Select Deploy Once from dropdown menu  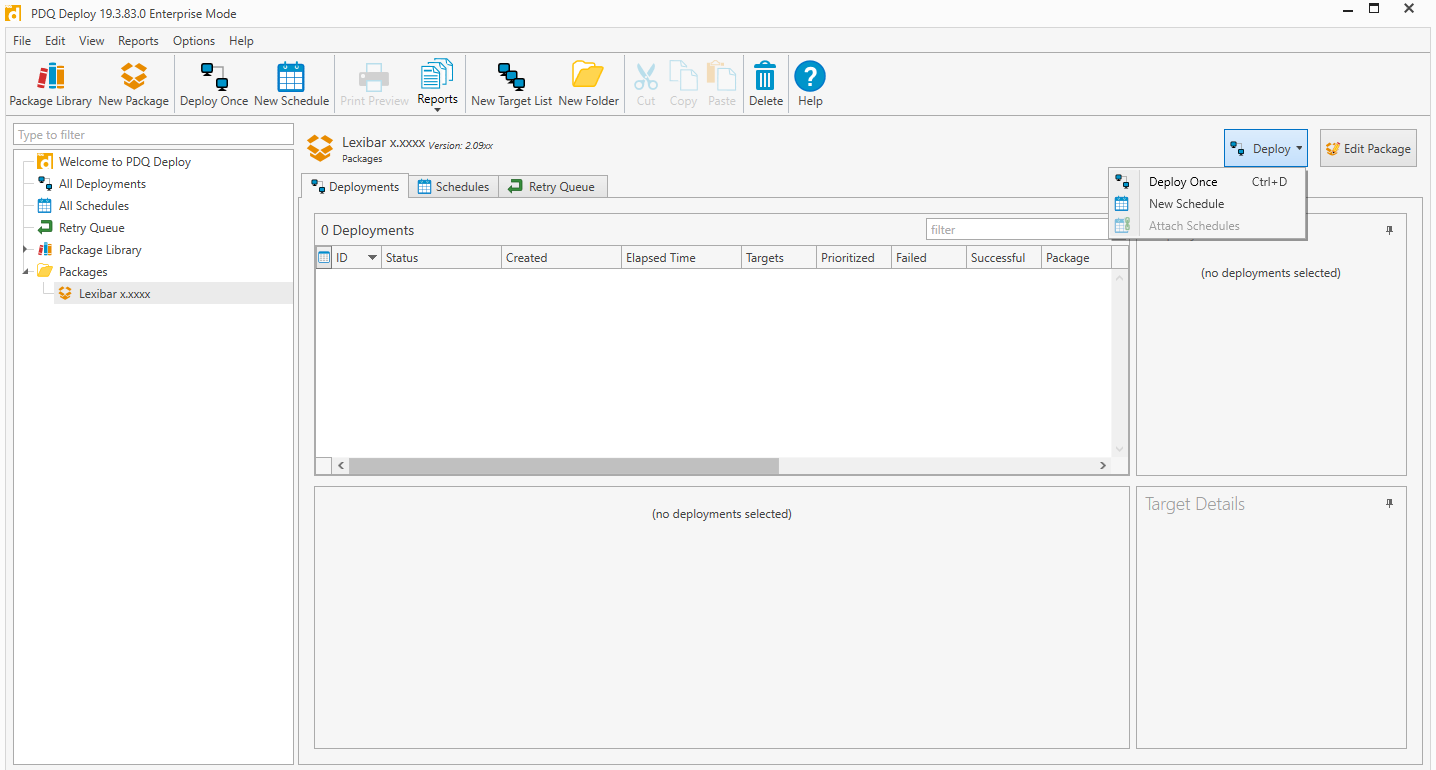pyautogui.click(x=1183, y=182)
